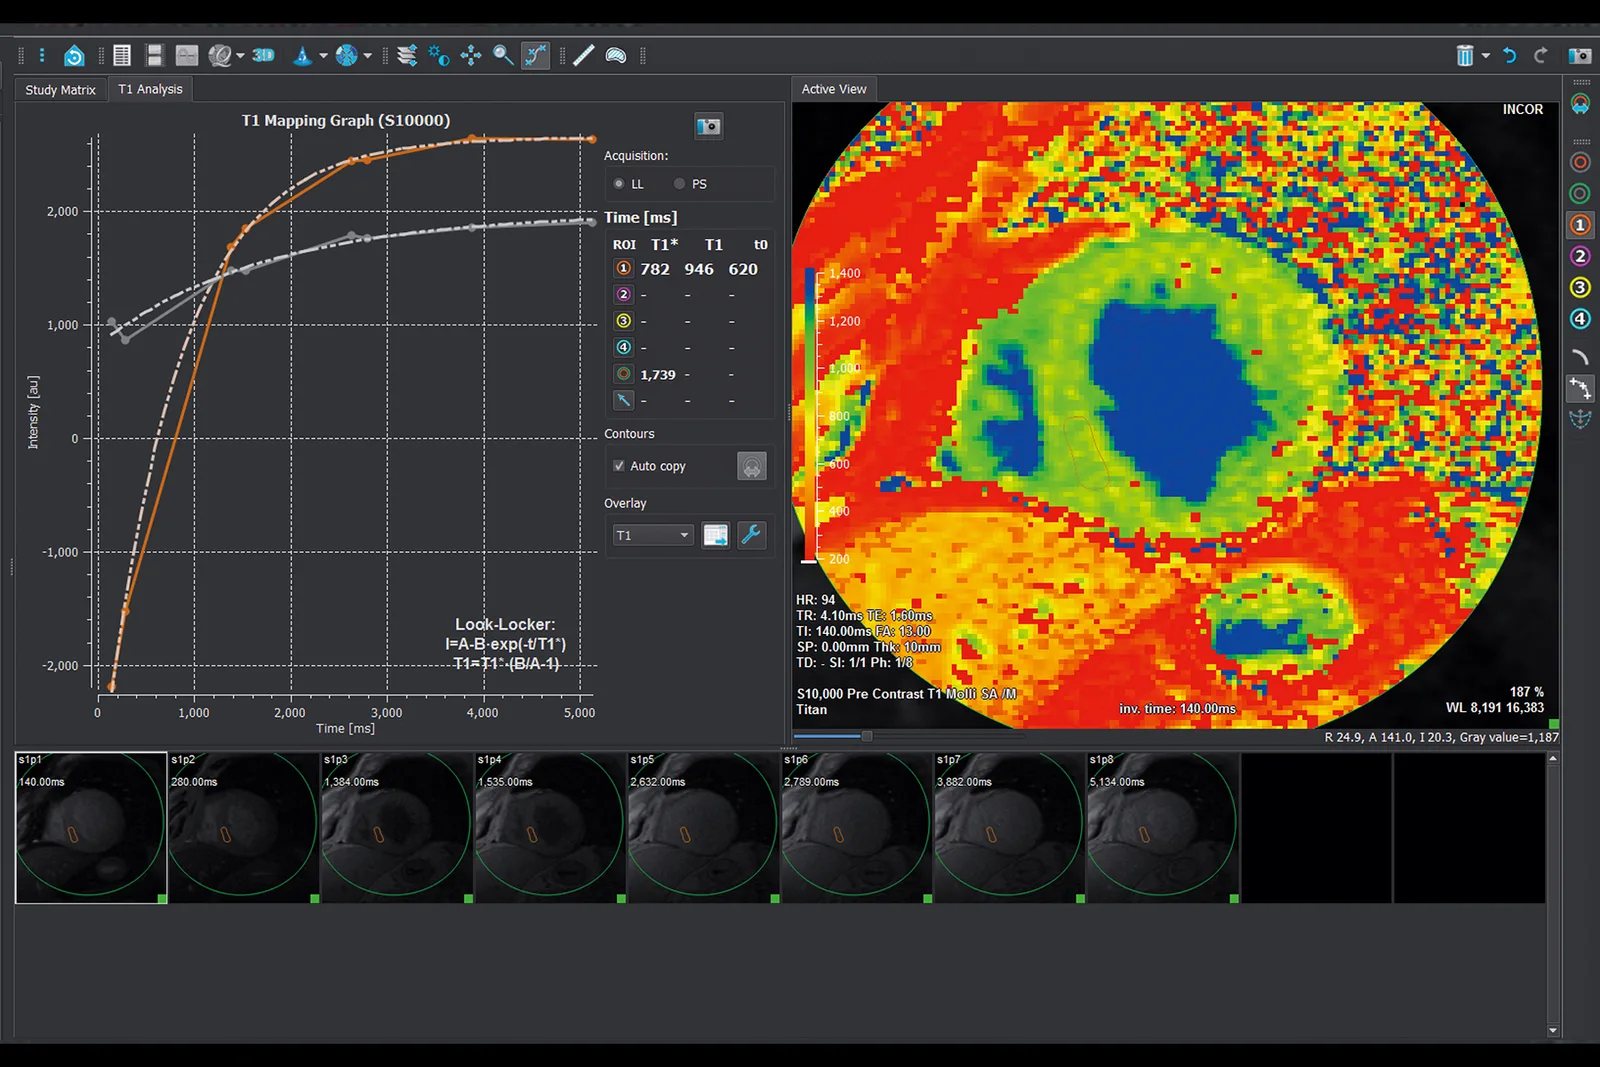Select the ruler measurement tool

point(584,56)
